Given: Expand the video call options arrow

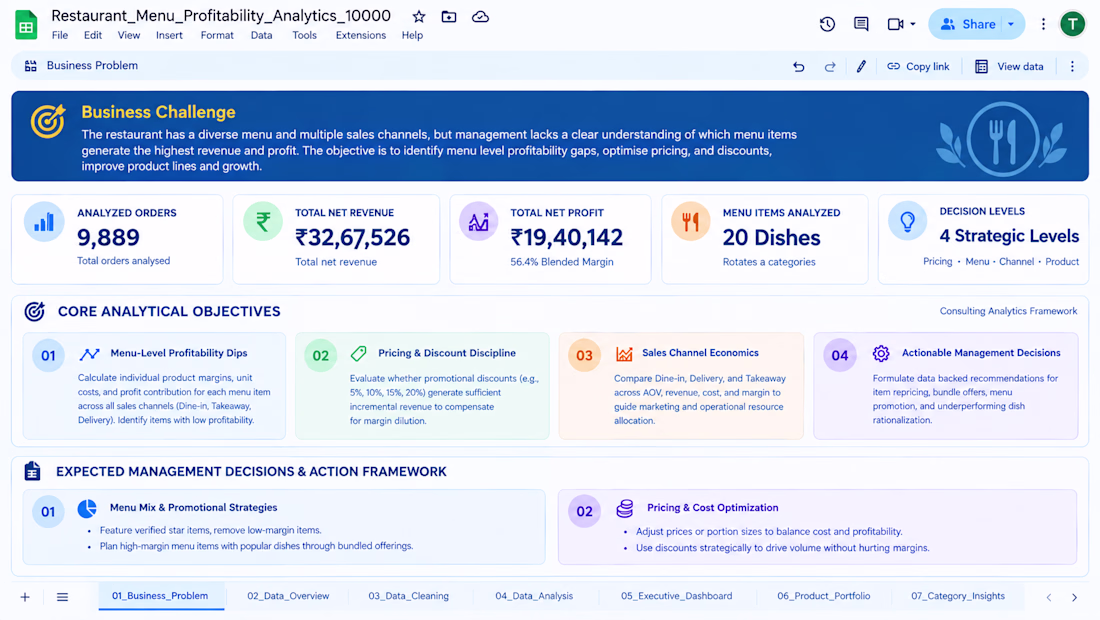Looking at the screenshot, I should coord(913,25).
